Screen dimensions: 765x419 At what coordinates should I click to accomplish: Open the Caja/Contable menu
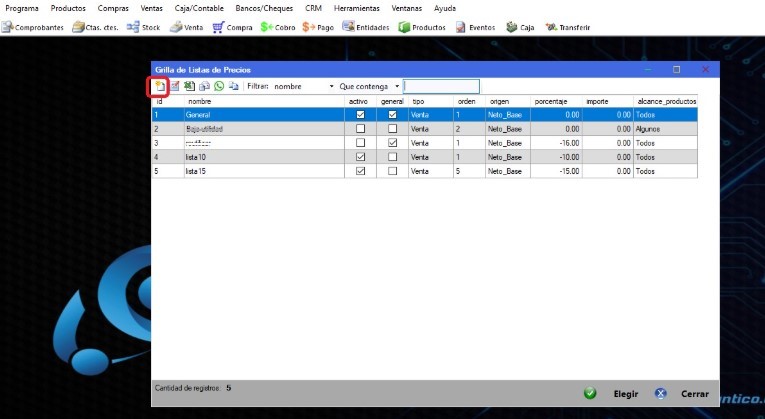pos(199,8)
